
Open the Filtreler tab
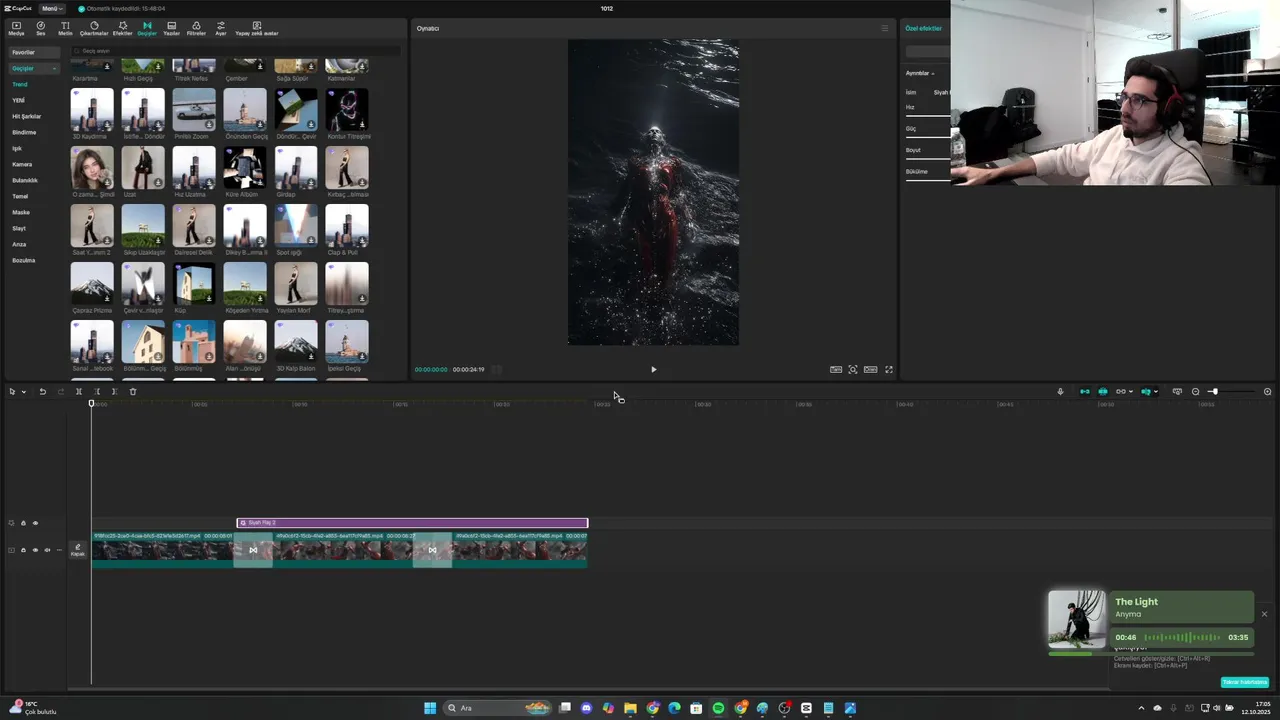click(196, 28)
